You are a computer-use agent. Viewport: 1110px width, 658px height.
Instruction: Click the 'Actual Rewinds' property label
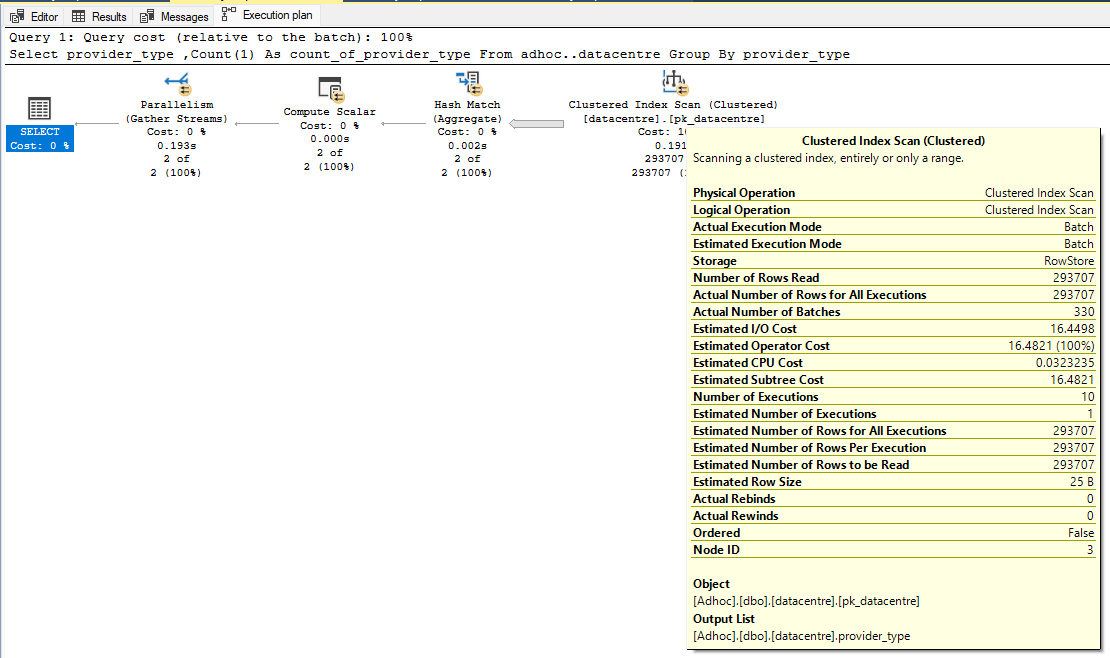coord(736,516)
